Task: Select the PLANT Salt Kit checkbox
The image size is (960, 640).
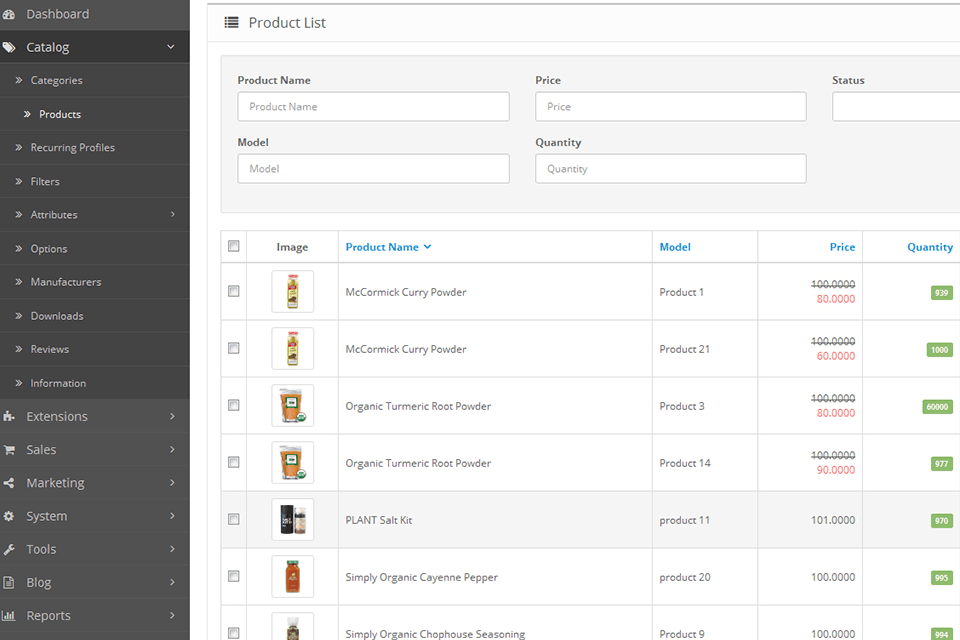Action: click(233, 519)
